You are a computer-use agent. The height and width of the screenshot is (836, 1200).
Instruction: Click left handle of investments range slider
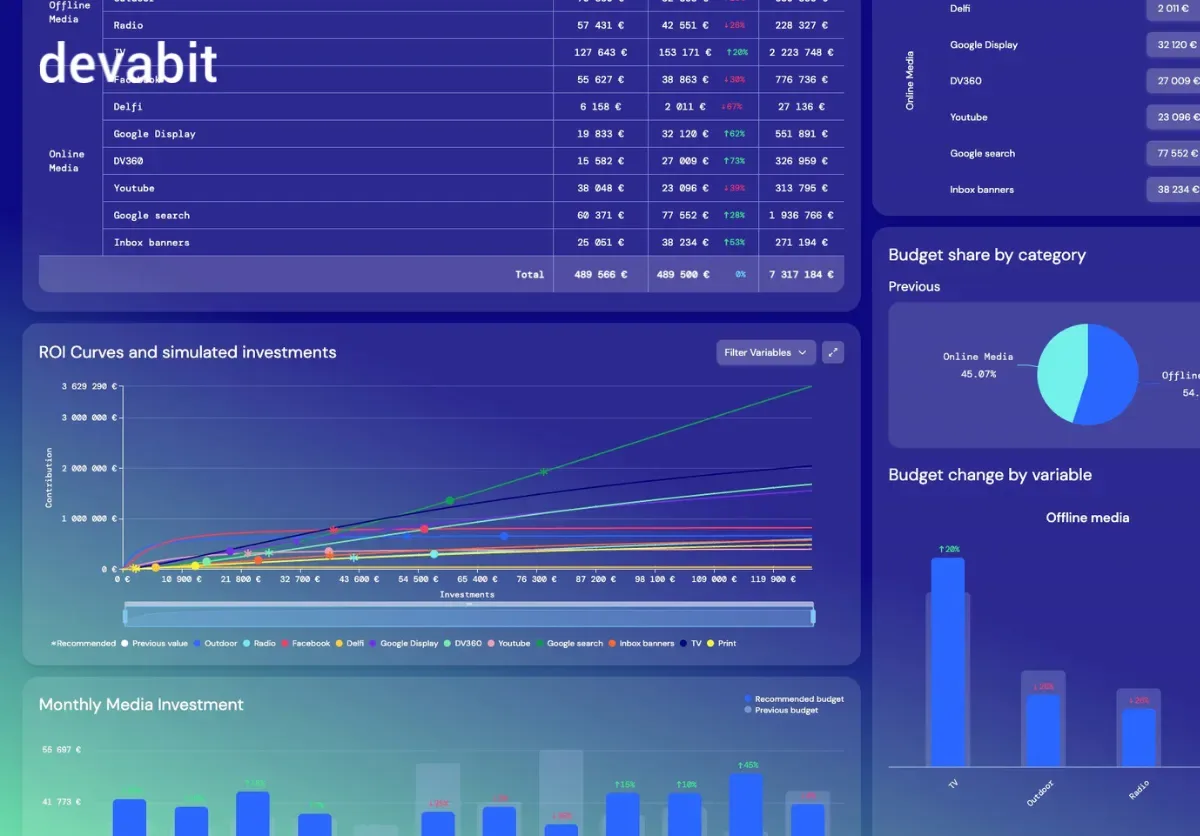pyautogui.click(x=126, y=616)
